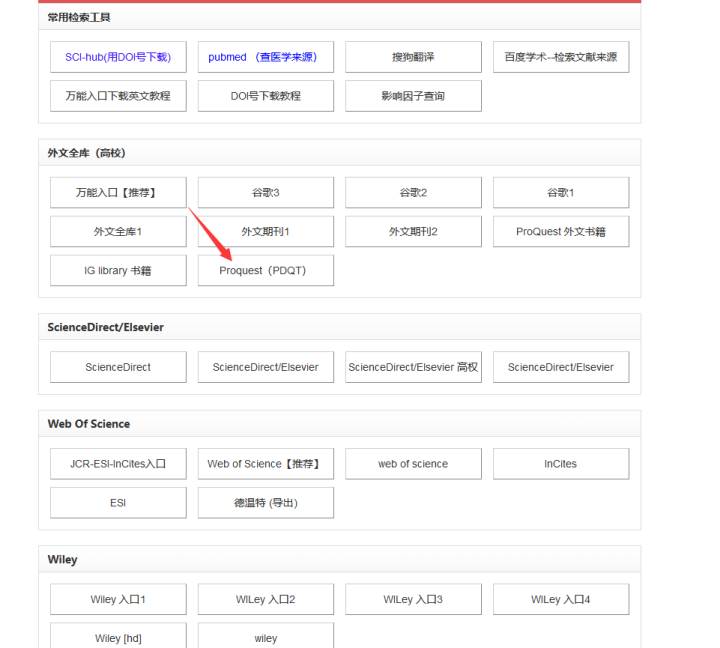Open 万能入口下载英文教程 tutorial
The image size is (720, 648).
[x=118, y=96]
